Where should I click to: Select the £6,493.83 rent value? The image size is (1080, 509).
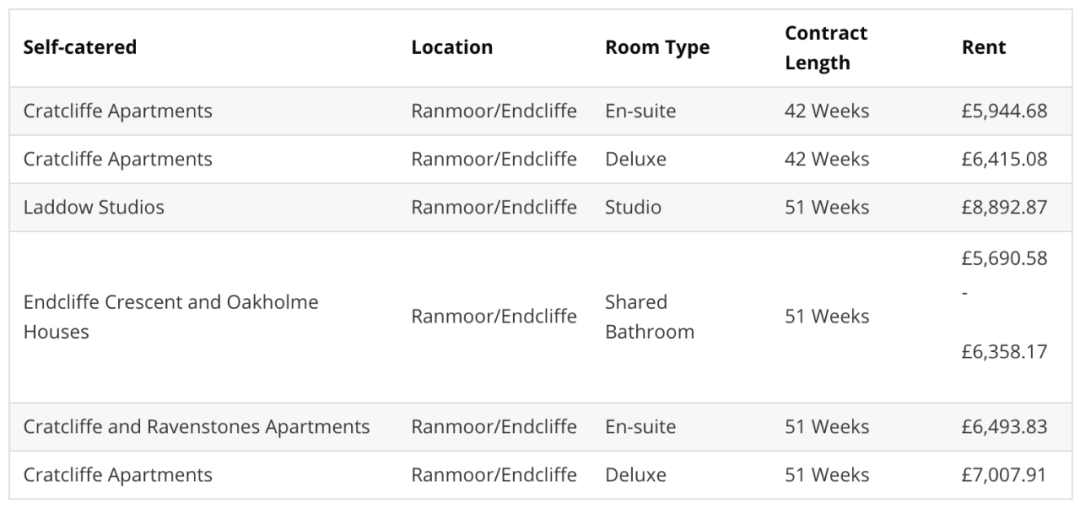tap(1004, 426)
